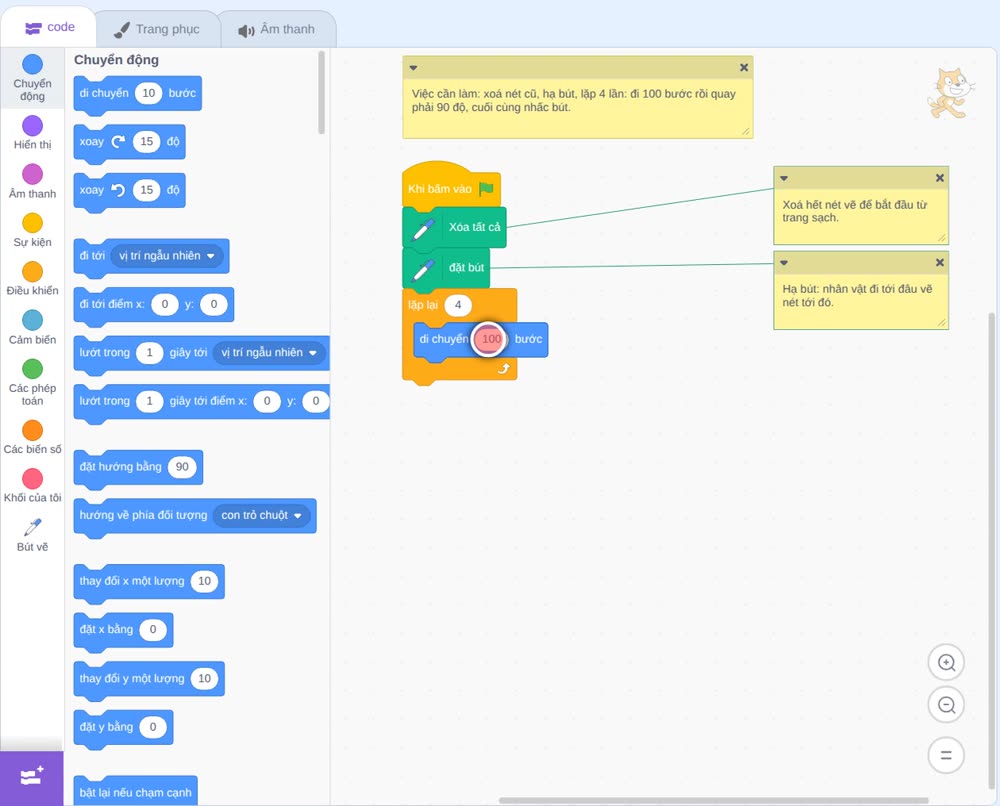Collapse the 'Xoá hết nét vẽ' comment

tap(784, 179)
